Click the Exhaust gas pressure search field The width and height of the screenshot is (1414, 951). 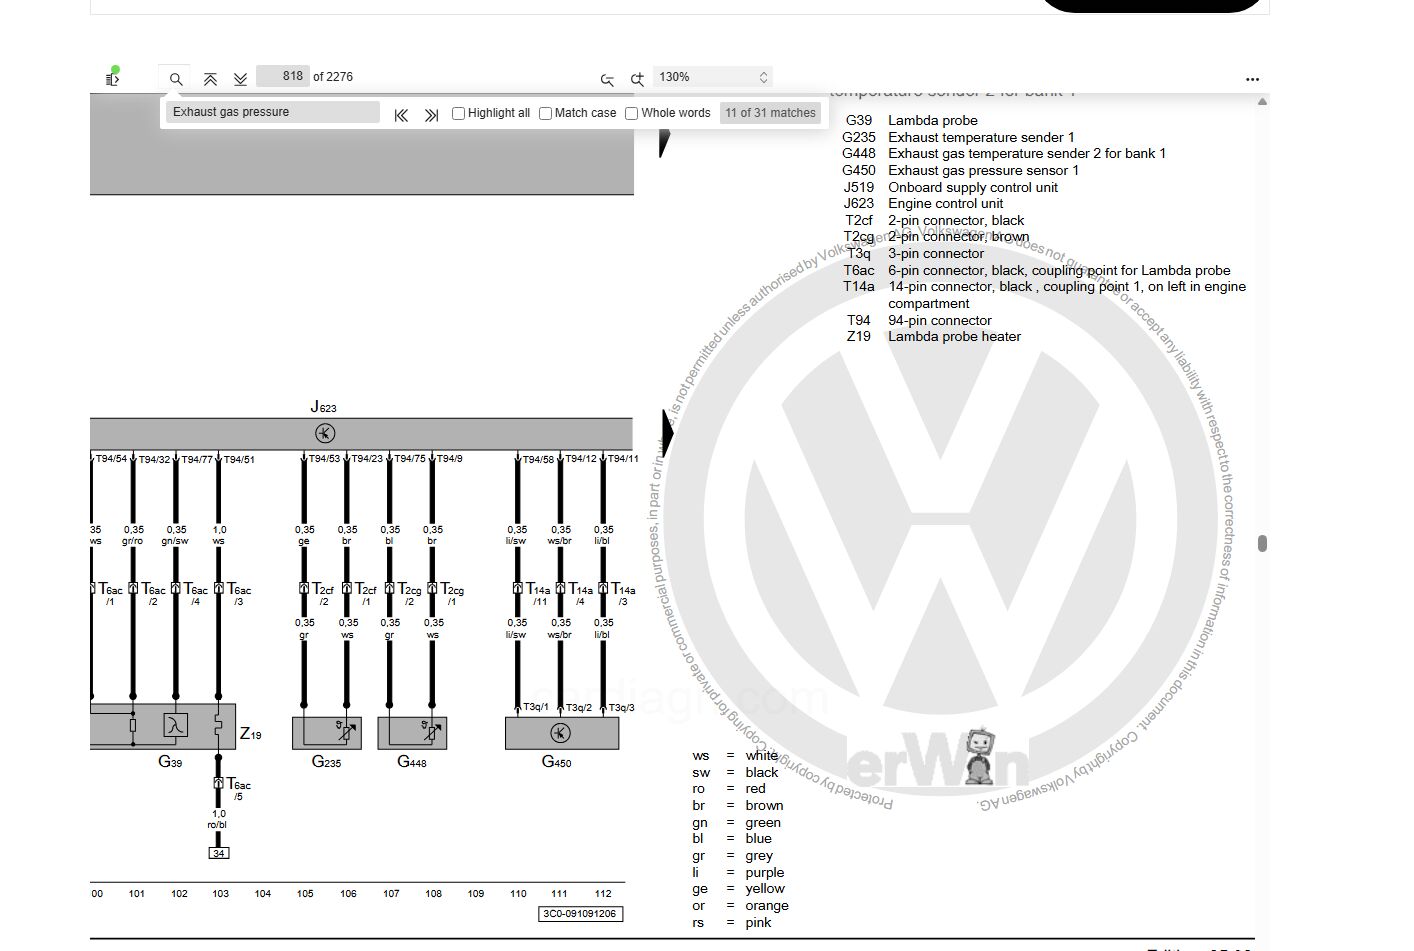pos(272,112)
